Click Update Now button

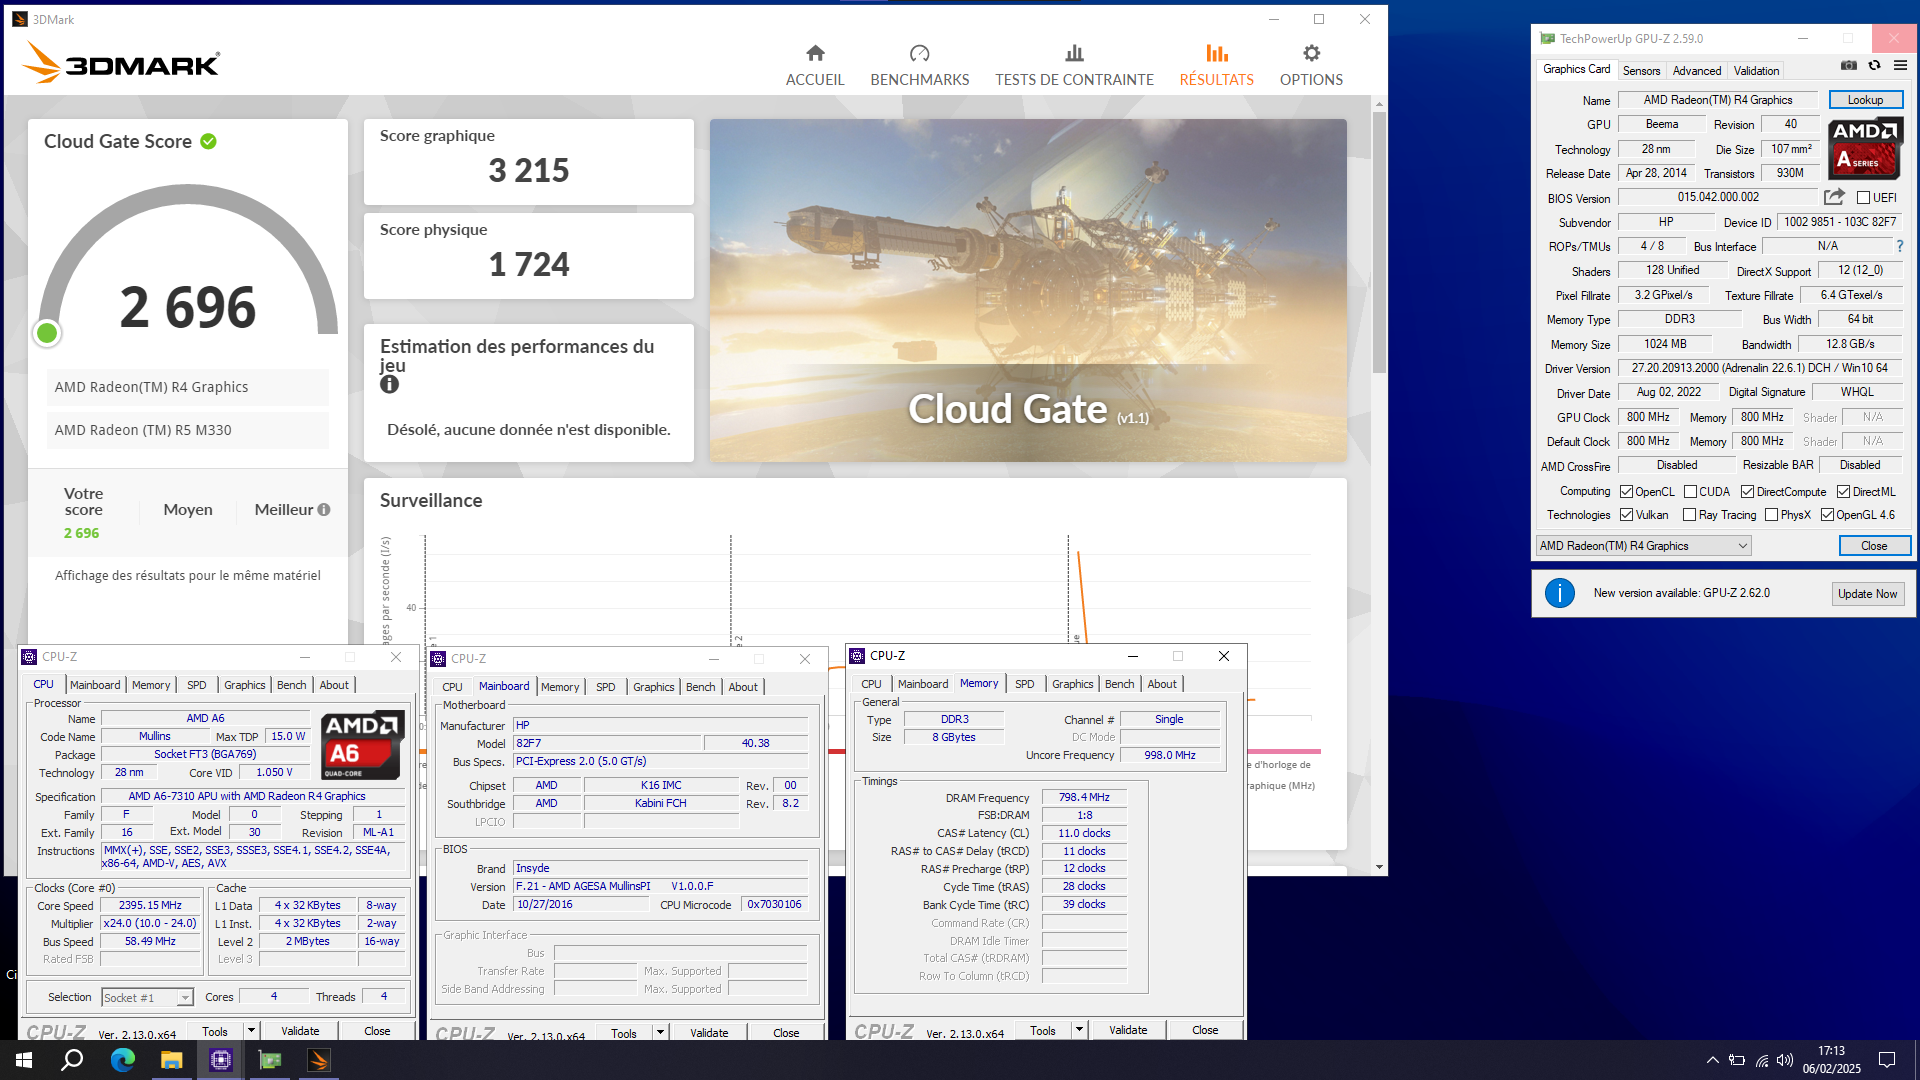click(x=1867, y=594)
